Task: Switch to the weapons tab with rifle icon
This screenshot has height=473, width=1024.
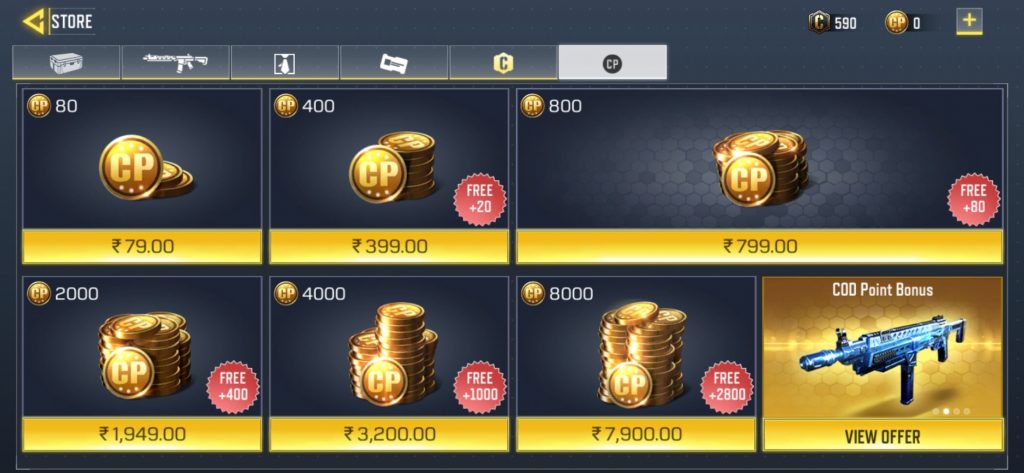Action: coord(175,63)
